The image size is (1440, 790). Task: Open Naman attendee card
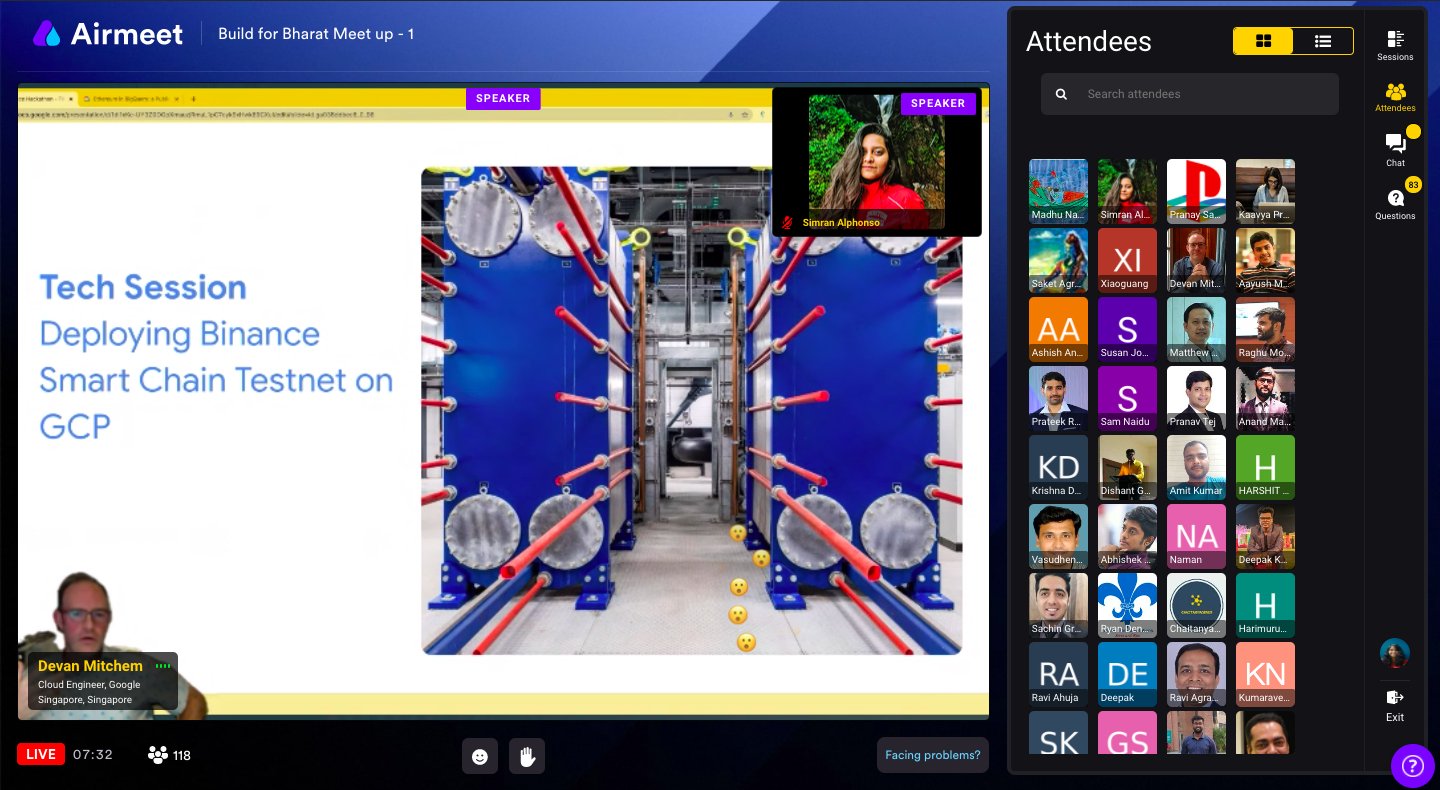pos(1196,536)
